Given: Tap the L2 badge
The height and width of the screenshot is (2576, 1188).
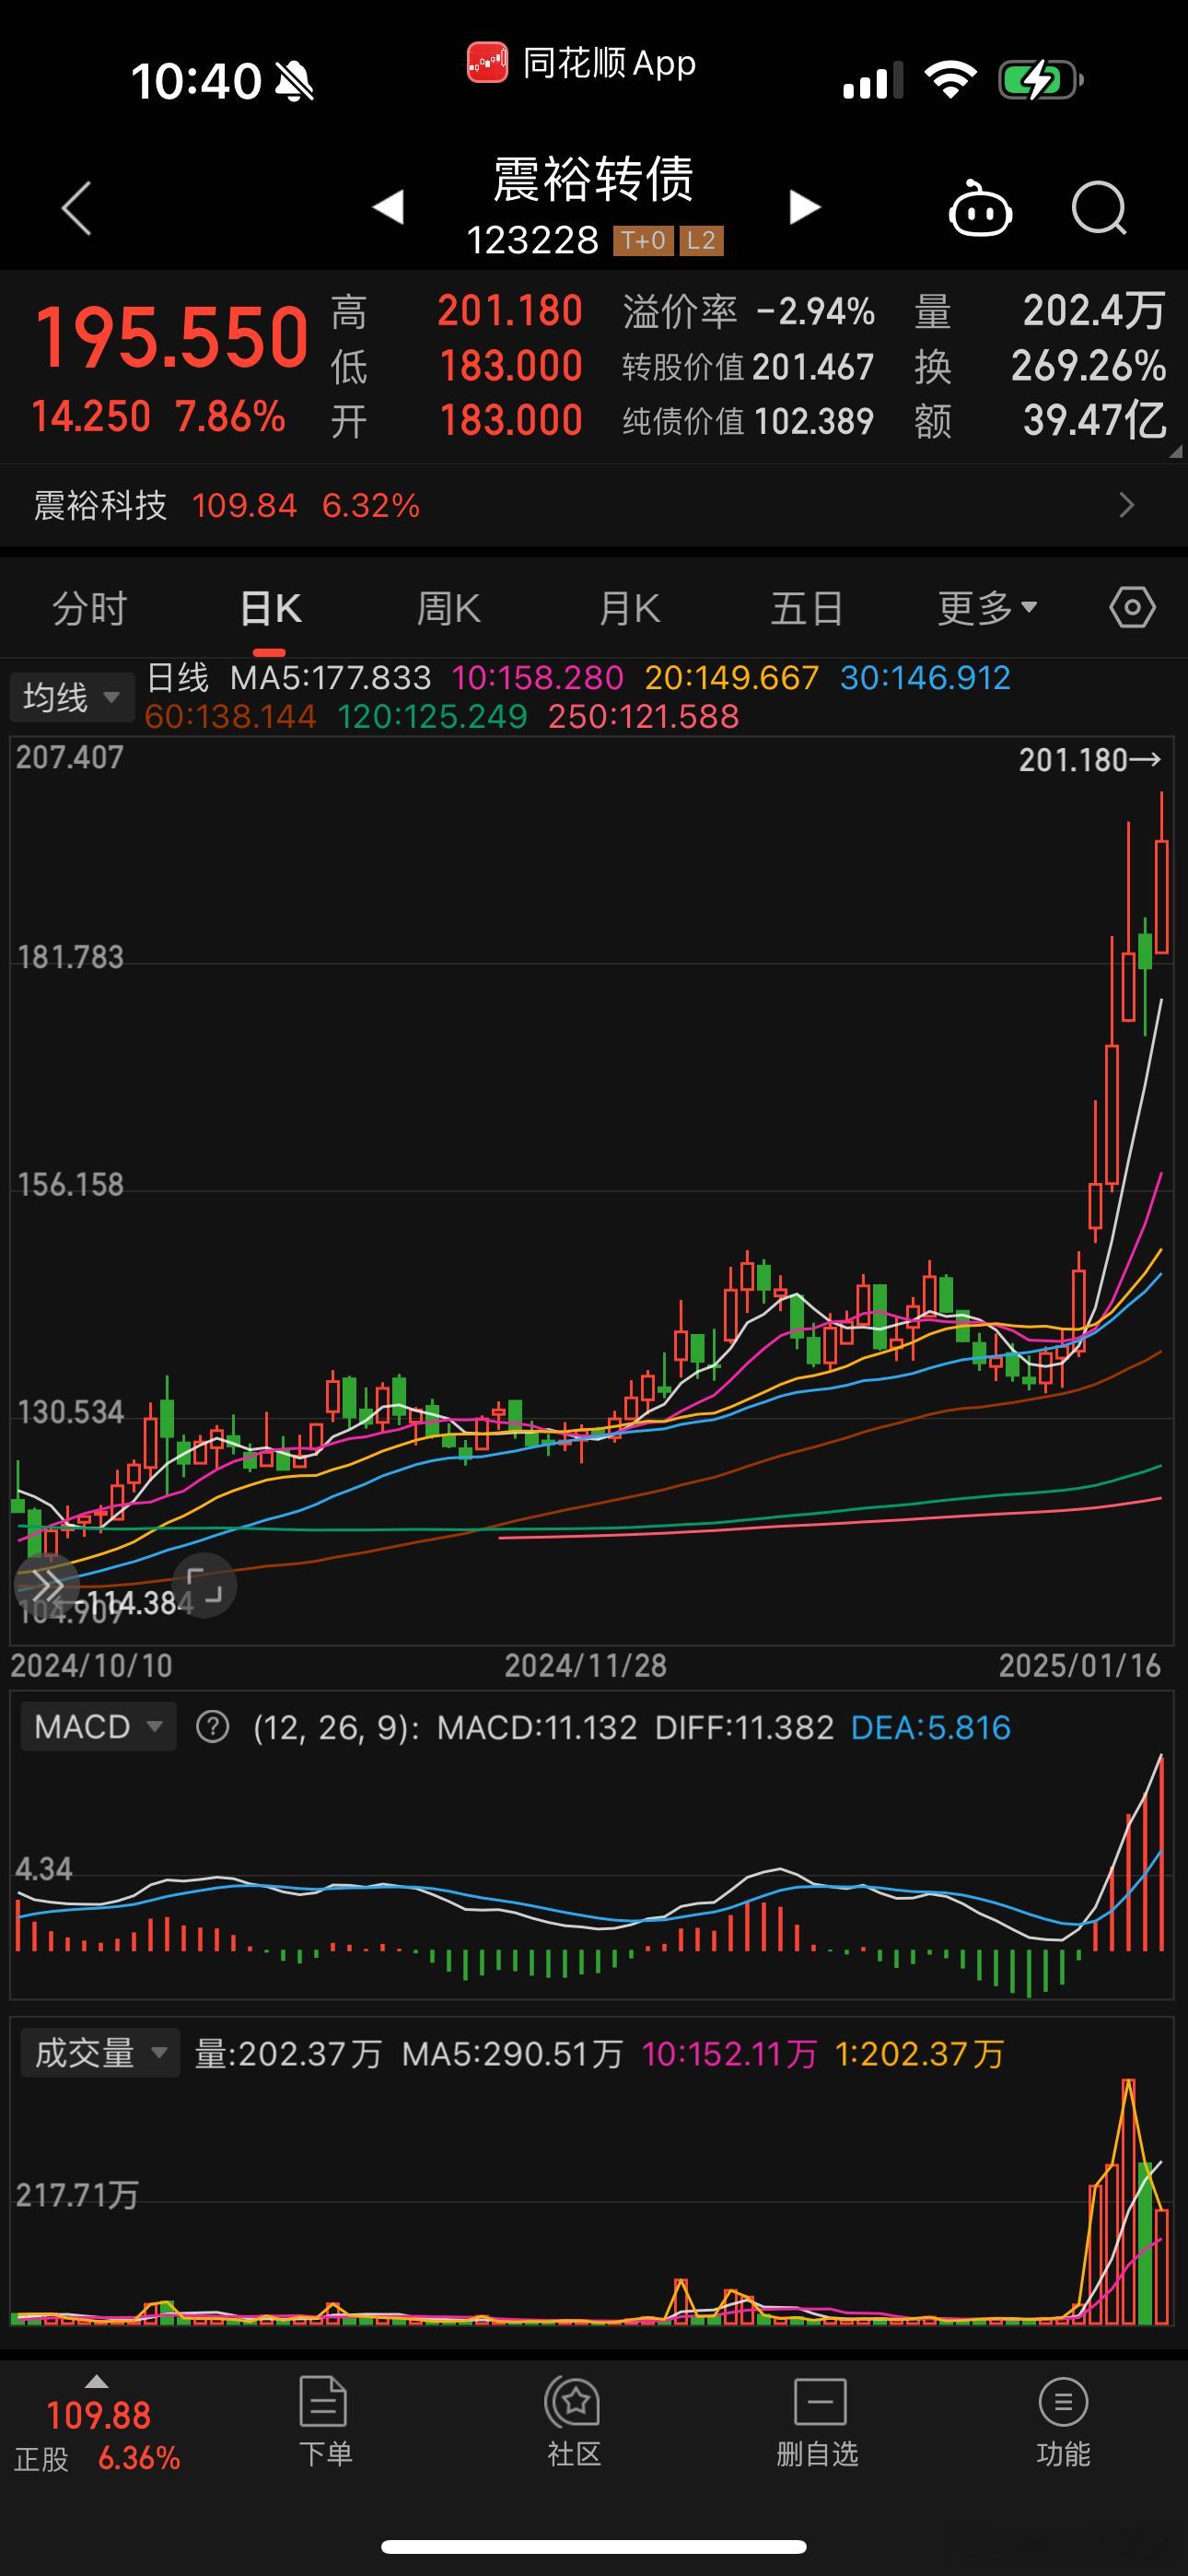Looking at the screenshot, I should coord(701,241).
